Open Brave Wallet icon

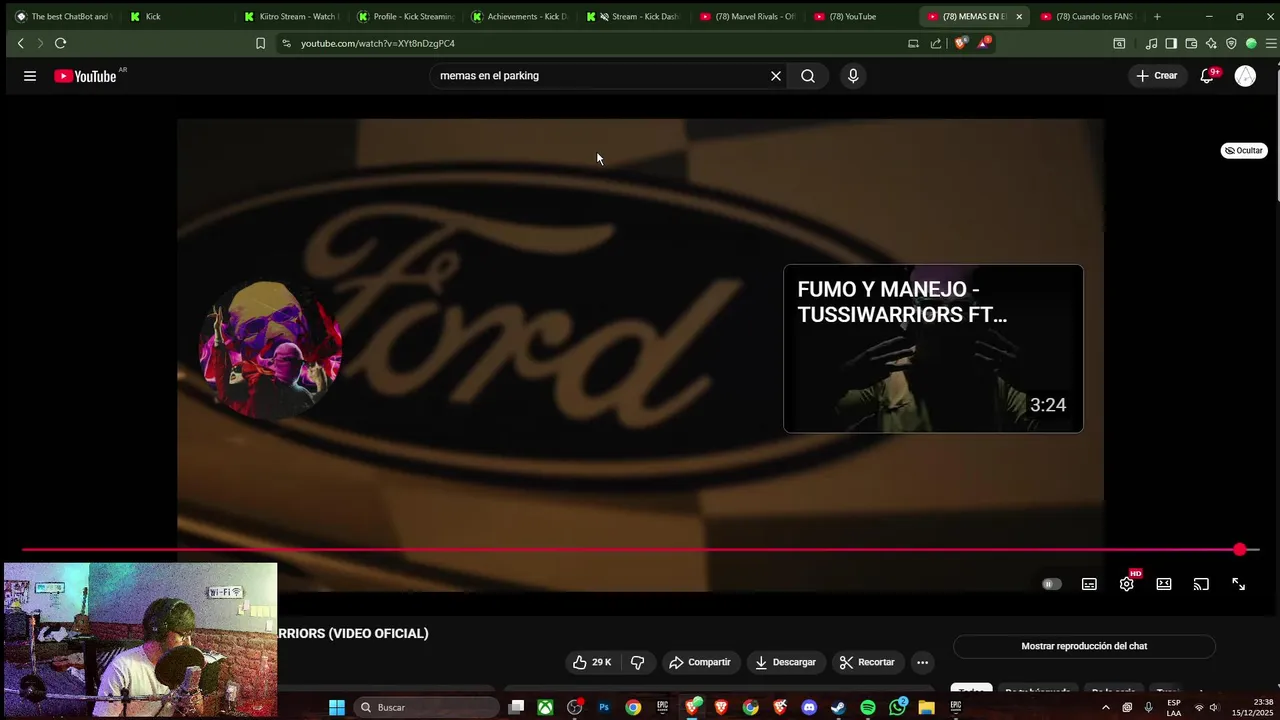1191,43
